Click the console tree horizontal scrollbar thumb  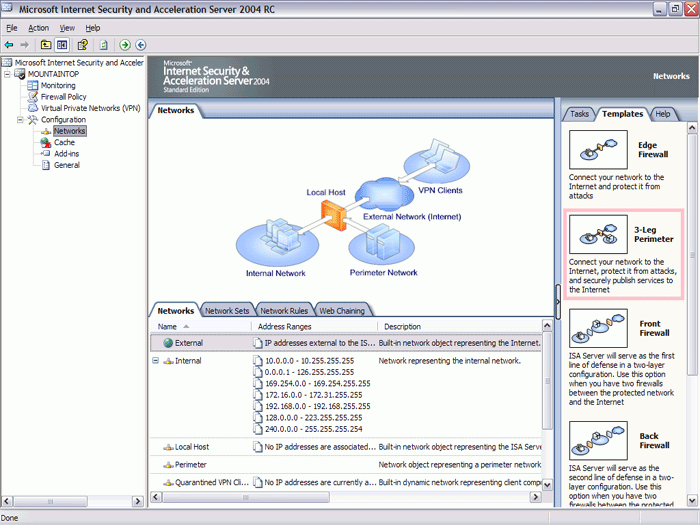(50, 501)
